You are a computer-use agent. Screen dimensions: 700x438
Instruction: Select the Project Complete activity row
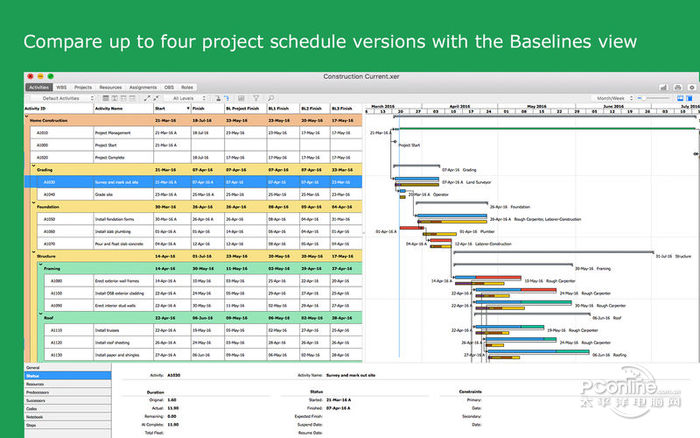(196, 158)
